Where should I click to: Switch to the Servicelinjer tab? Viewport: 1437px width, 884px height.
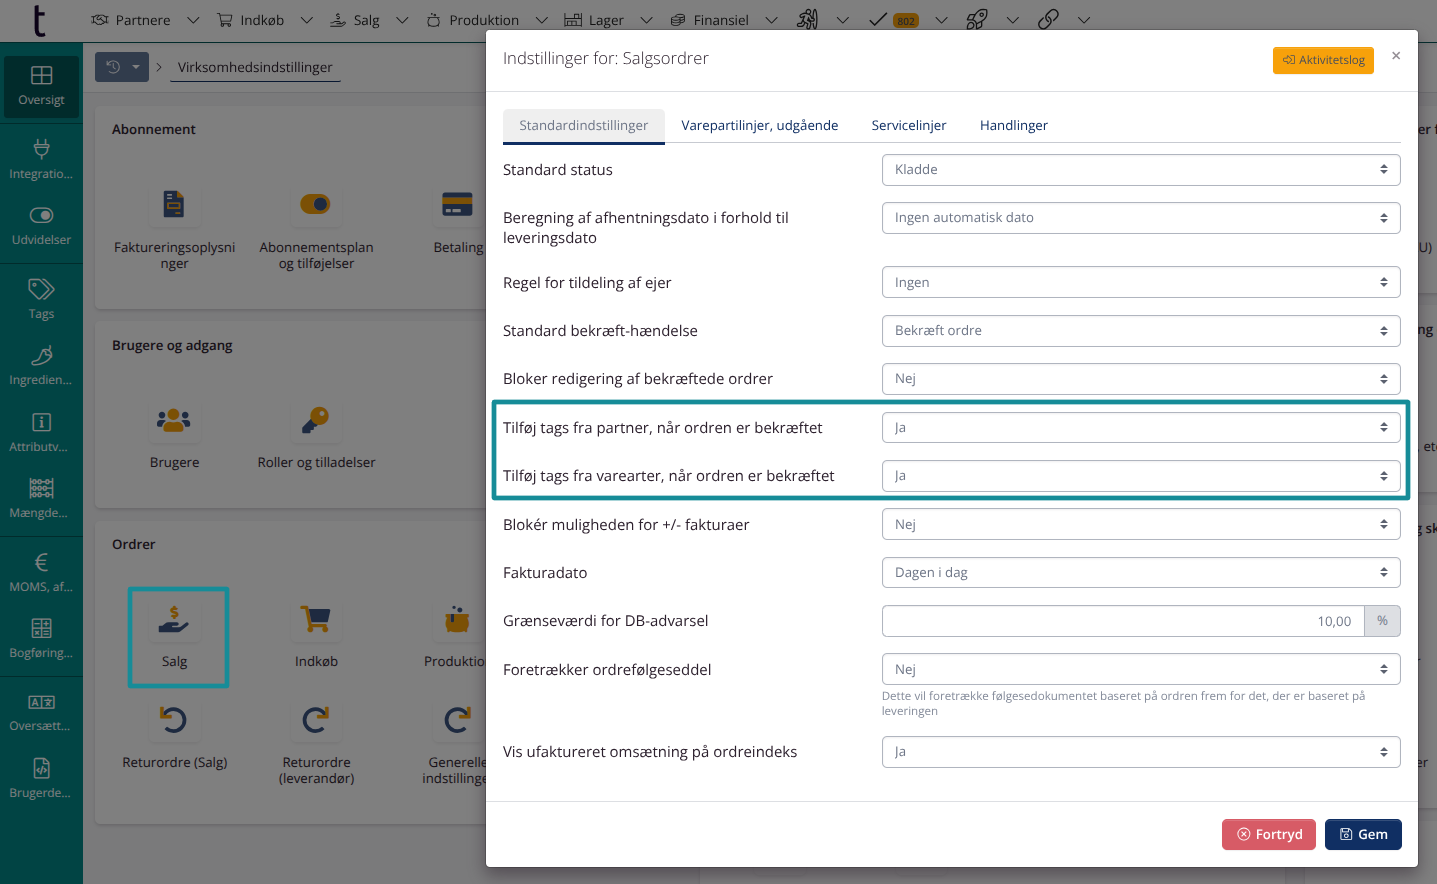coord(908,126)
